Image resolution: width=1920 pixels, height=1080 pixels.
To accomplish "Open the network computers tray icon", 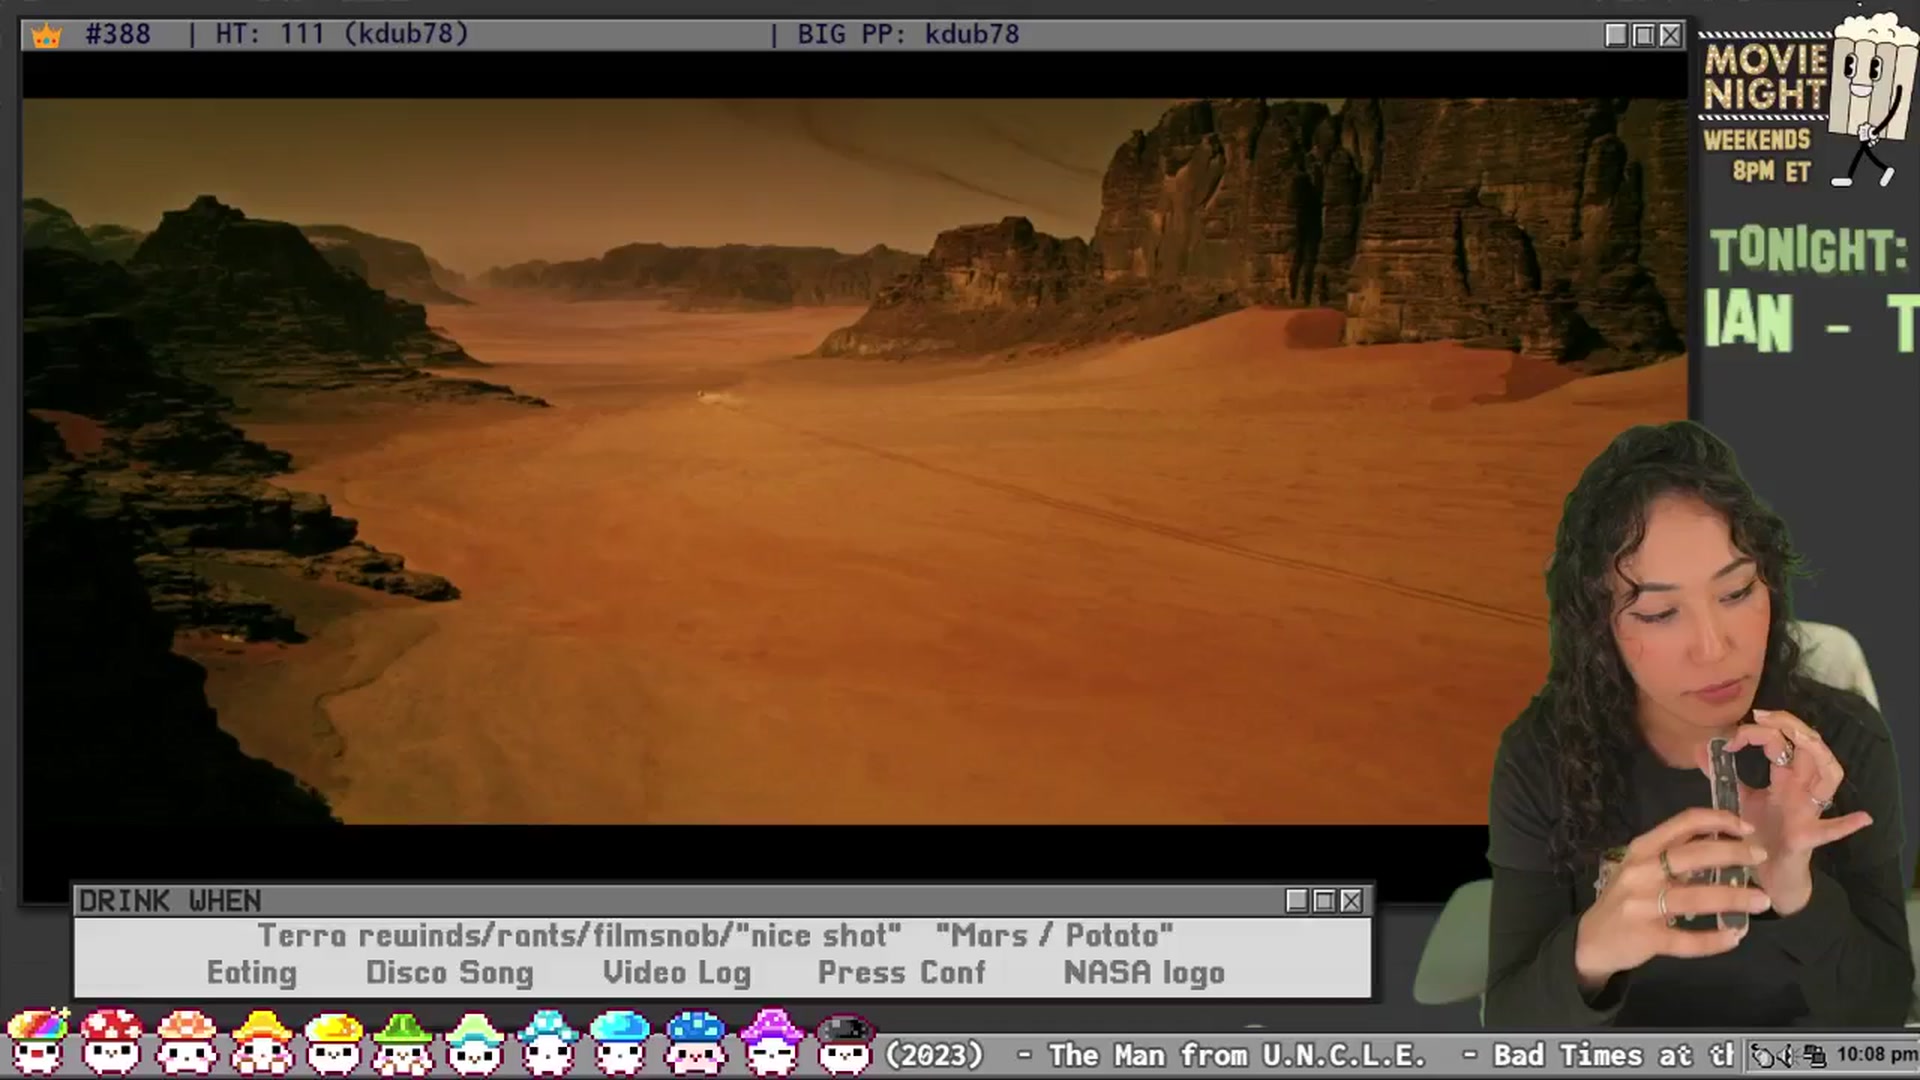I will pyautogui.click(x=1815, y=1056).
